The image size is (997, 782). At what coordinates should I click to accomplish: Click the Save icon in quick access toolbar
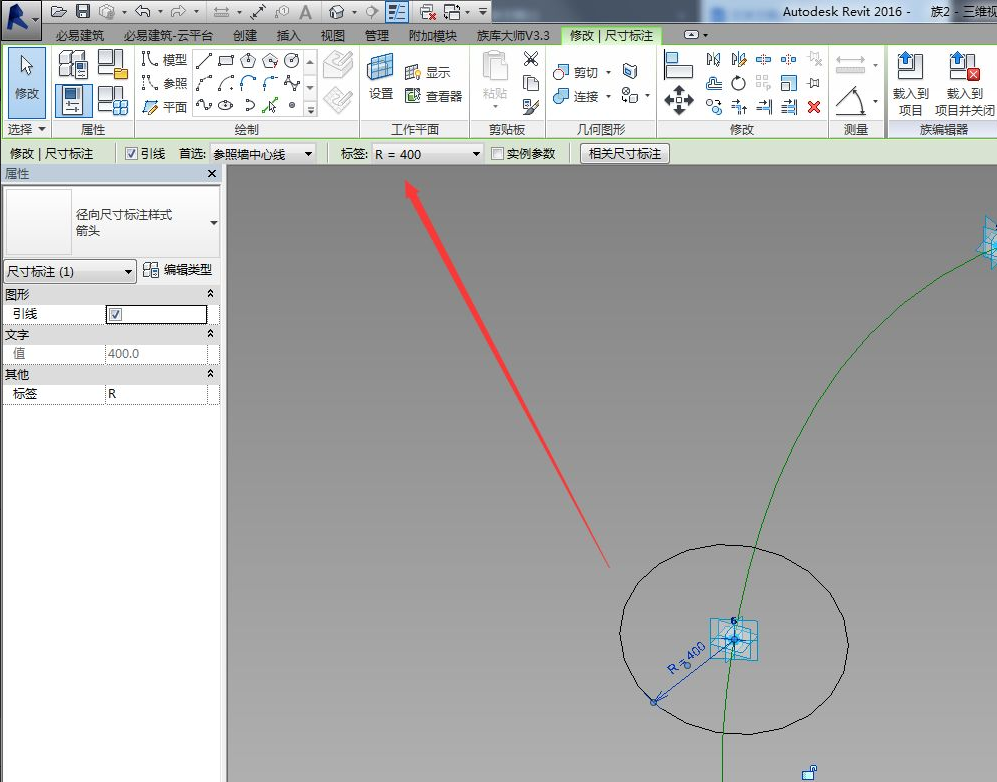(83, 12)
